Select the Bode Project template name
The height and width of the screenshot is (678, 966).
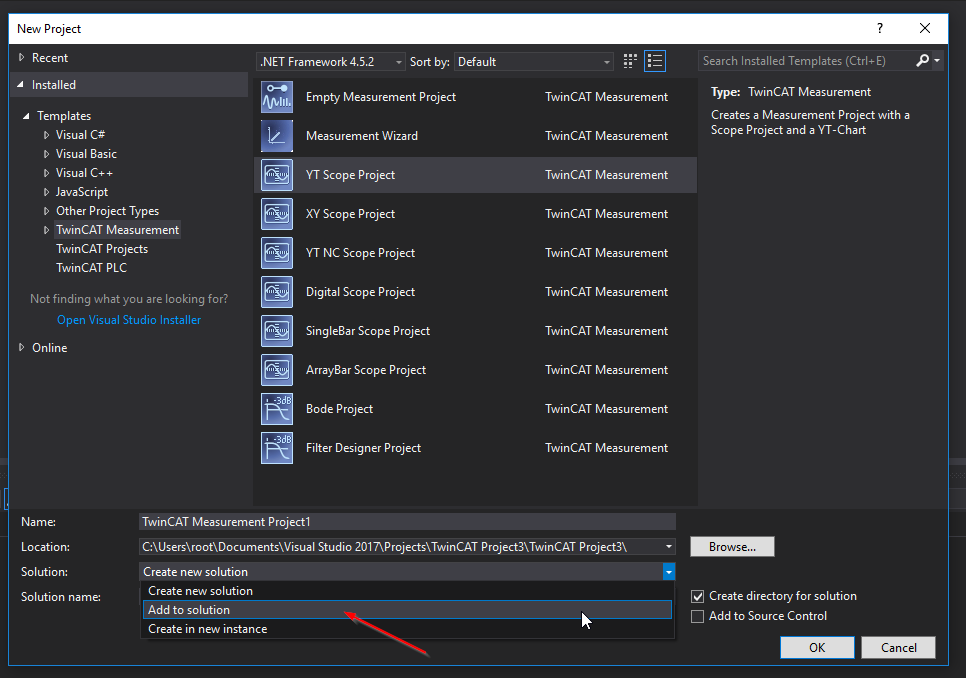339,409
